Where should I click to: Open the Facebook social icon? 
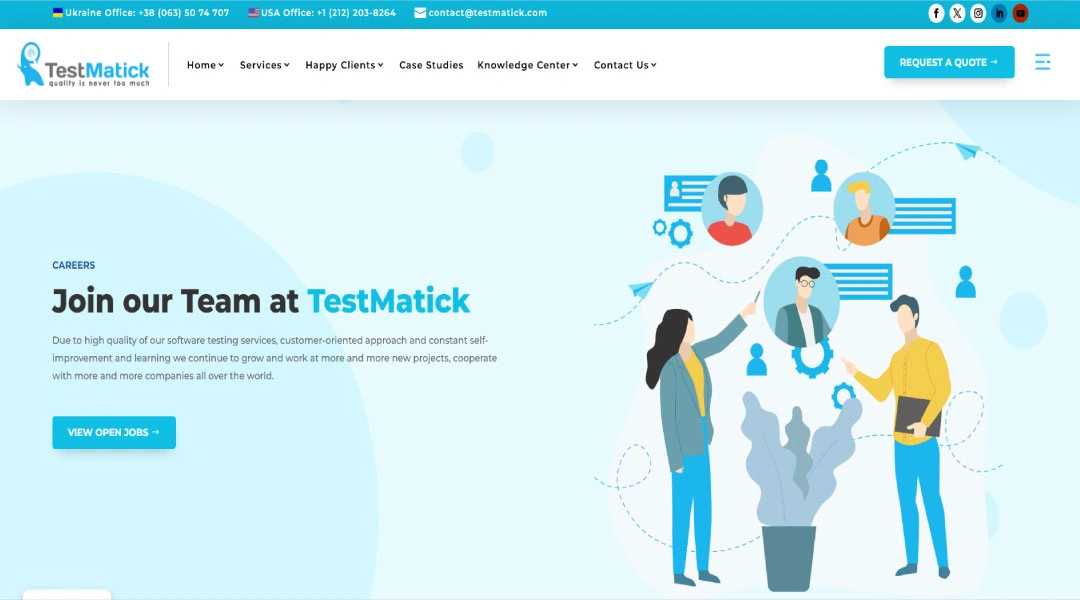click(935, 13)
